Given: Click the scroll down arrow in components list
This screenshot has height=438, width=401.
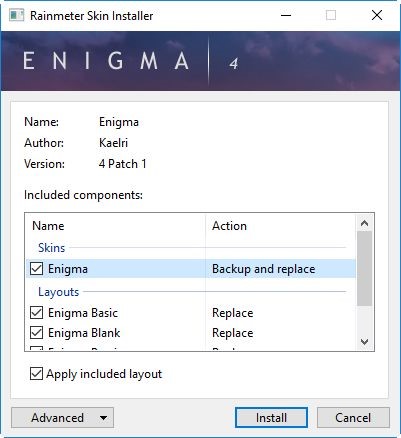Looking at the screenshot, I should pyautogui.click(x=364, y=342).
